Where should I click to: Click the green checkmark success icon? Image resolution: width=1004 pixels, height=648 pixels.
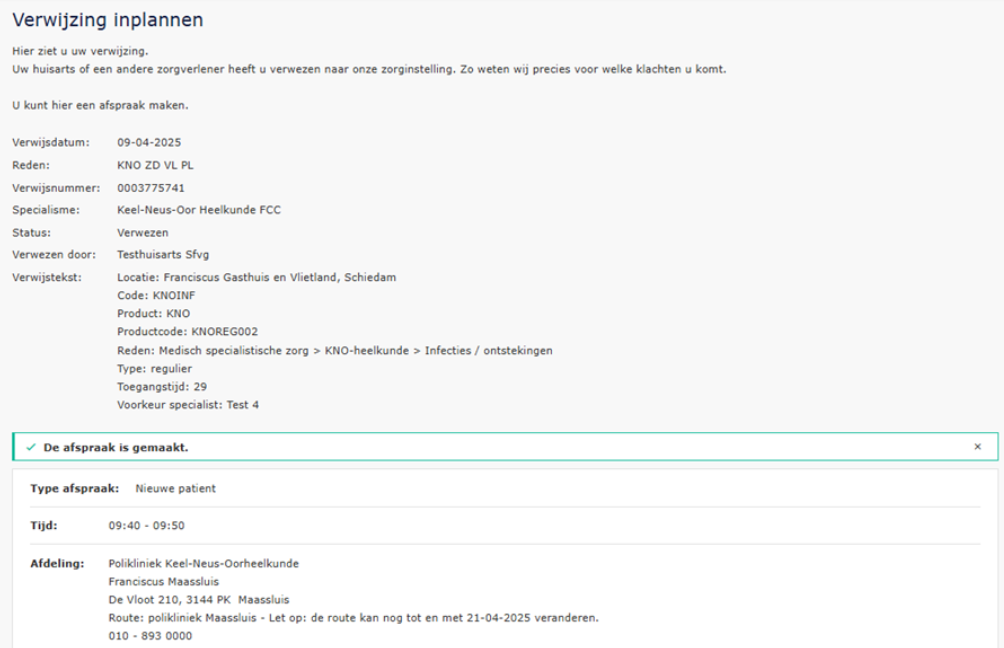[x=31, y=447]
